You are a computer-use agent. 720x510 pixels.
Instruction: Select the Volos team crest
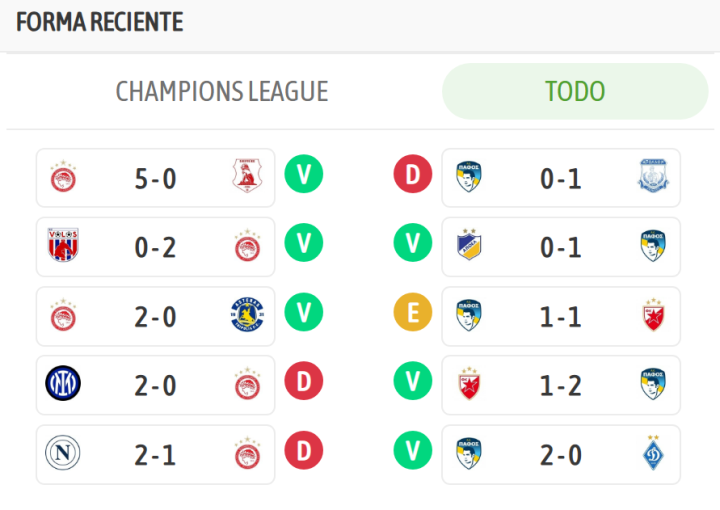pos(63,246)
